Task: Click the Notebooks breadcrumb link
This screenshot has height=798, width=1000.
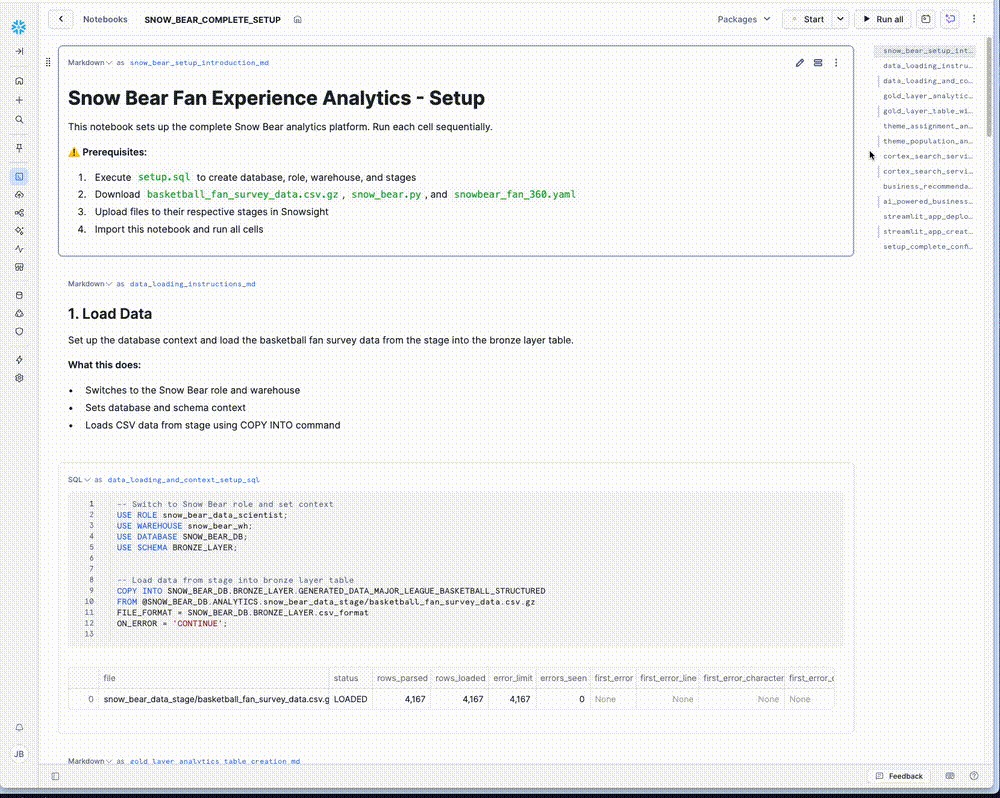Action: coord(105,19)
